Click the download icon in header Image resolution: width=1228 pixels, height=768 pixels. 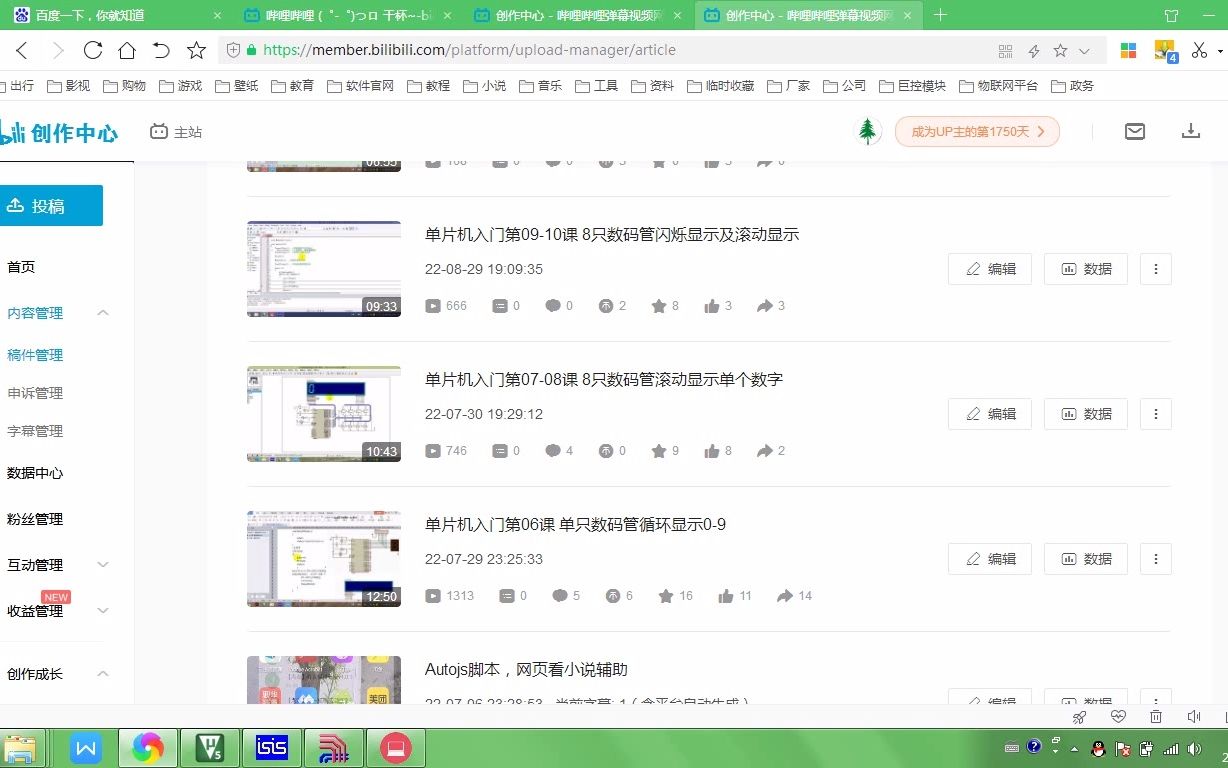[1190, 131]
